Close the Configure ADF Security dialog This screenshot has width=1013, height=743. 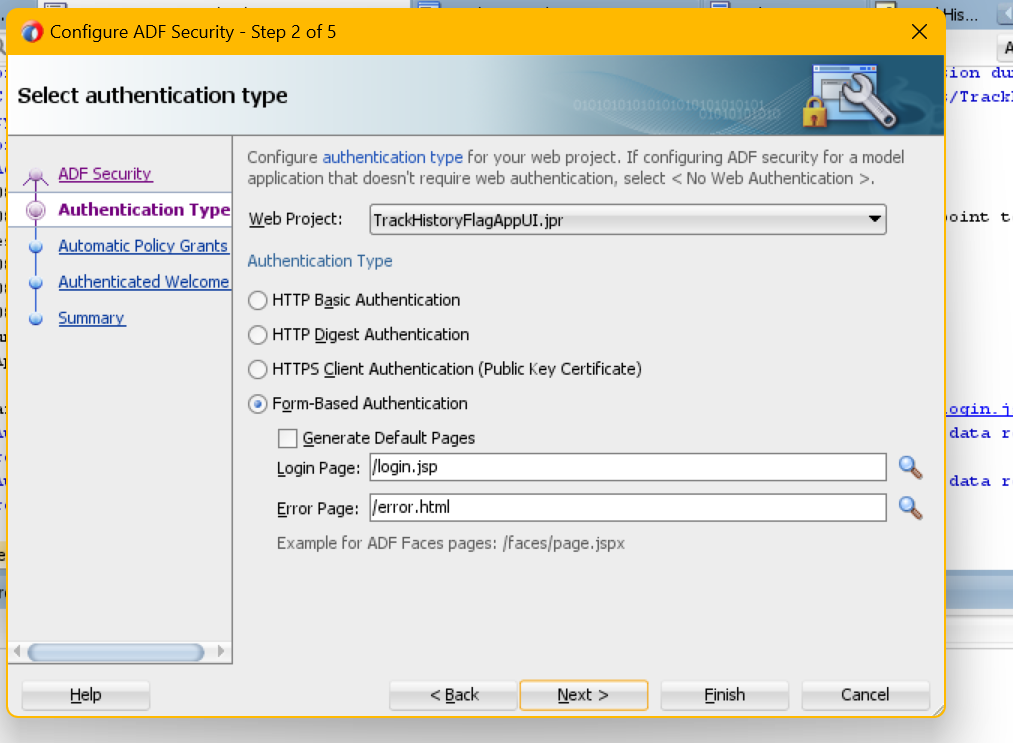click(919, 32)
